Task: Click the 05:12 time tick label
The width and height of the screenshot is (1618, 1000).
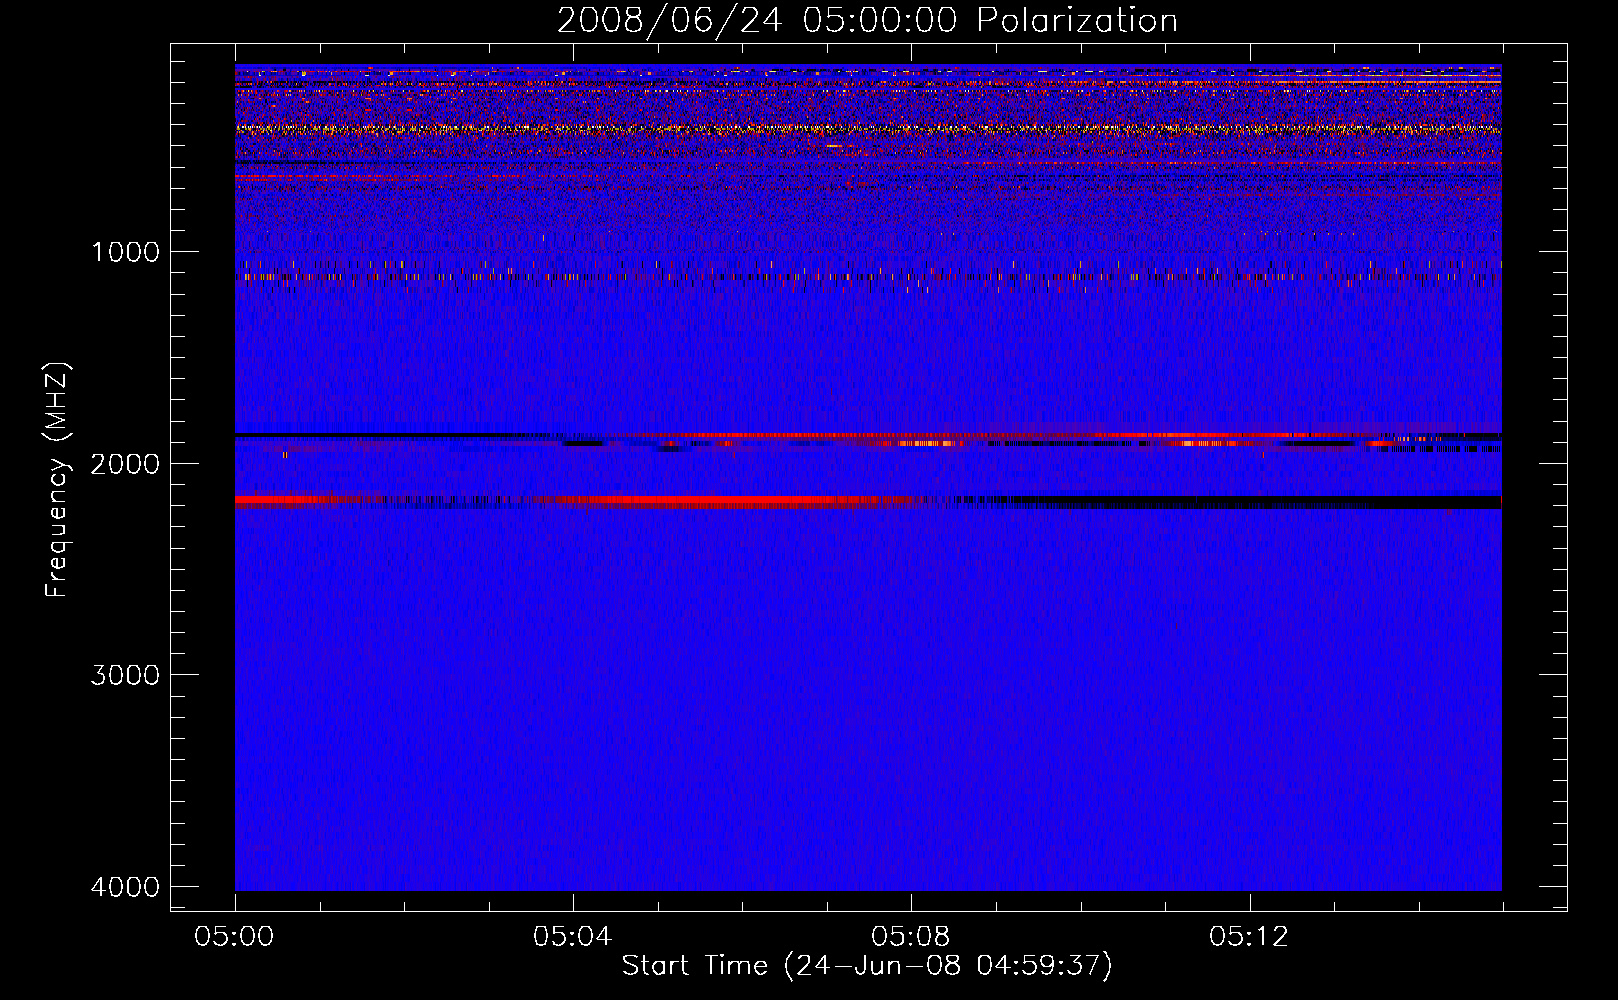Action: pyautogui.click(x=1249, y=937)
